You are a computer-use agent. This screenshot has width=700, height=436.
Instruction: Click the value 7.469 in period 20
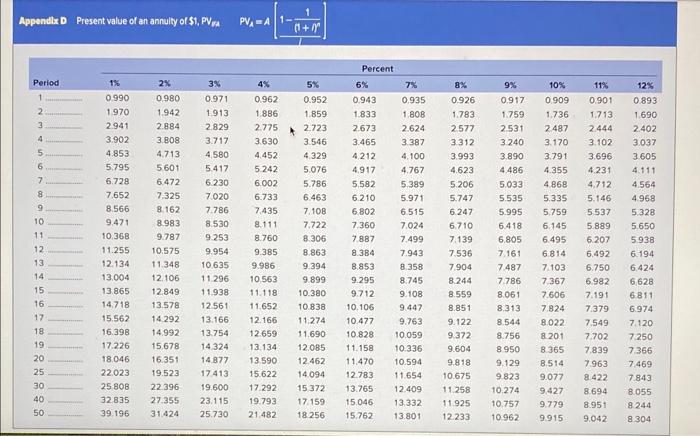tap(640, 364)
